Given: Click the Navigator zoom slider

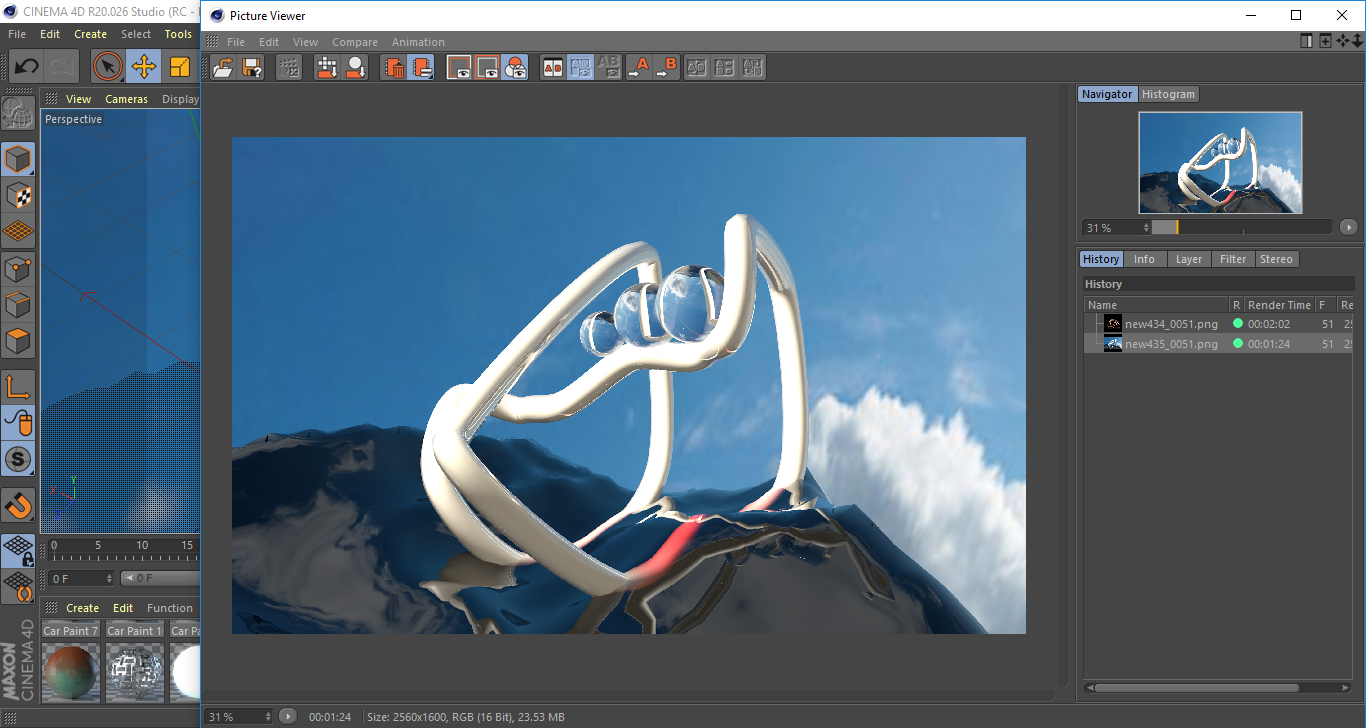Looking at the screenshot, I should [1241, 227].
